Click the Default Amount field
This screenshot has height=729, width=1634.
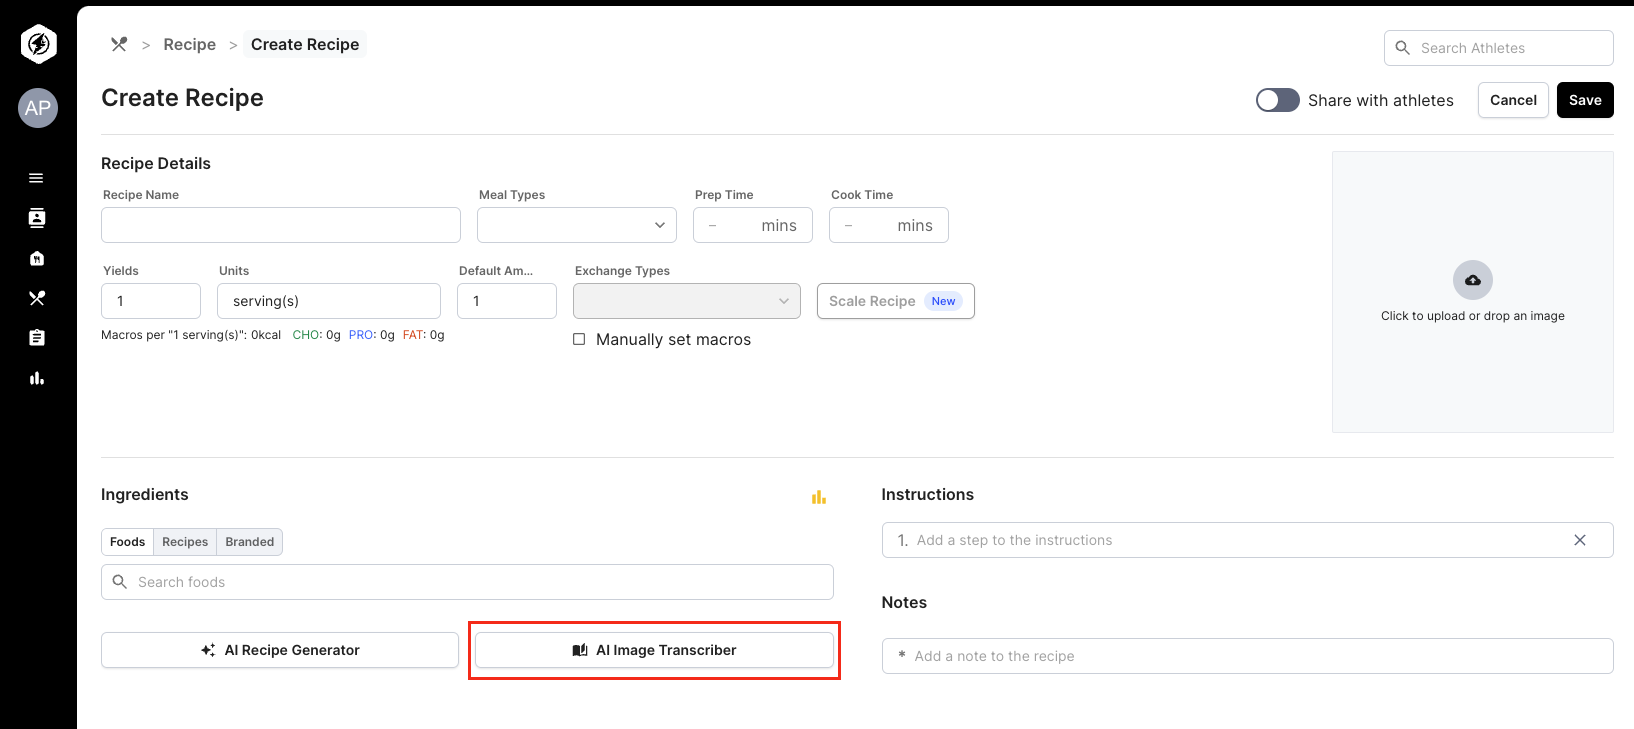coord(507,301)
